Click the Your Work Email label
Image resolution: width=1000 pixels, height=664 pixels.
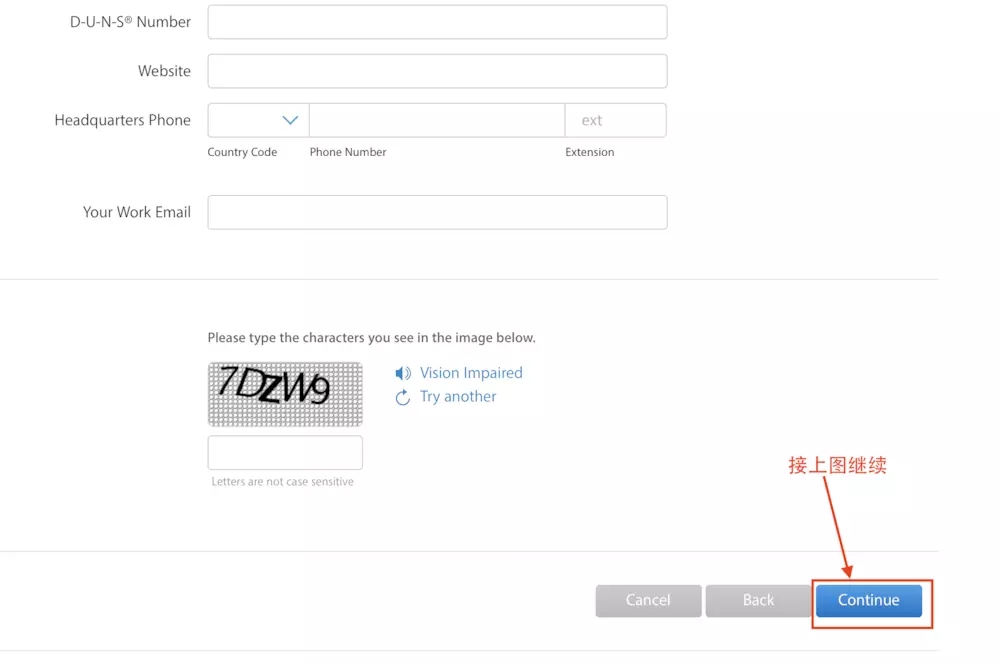[136, 212]
